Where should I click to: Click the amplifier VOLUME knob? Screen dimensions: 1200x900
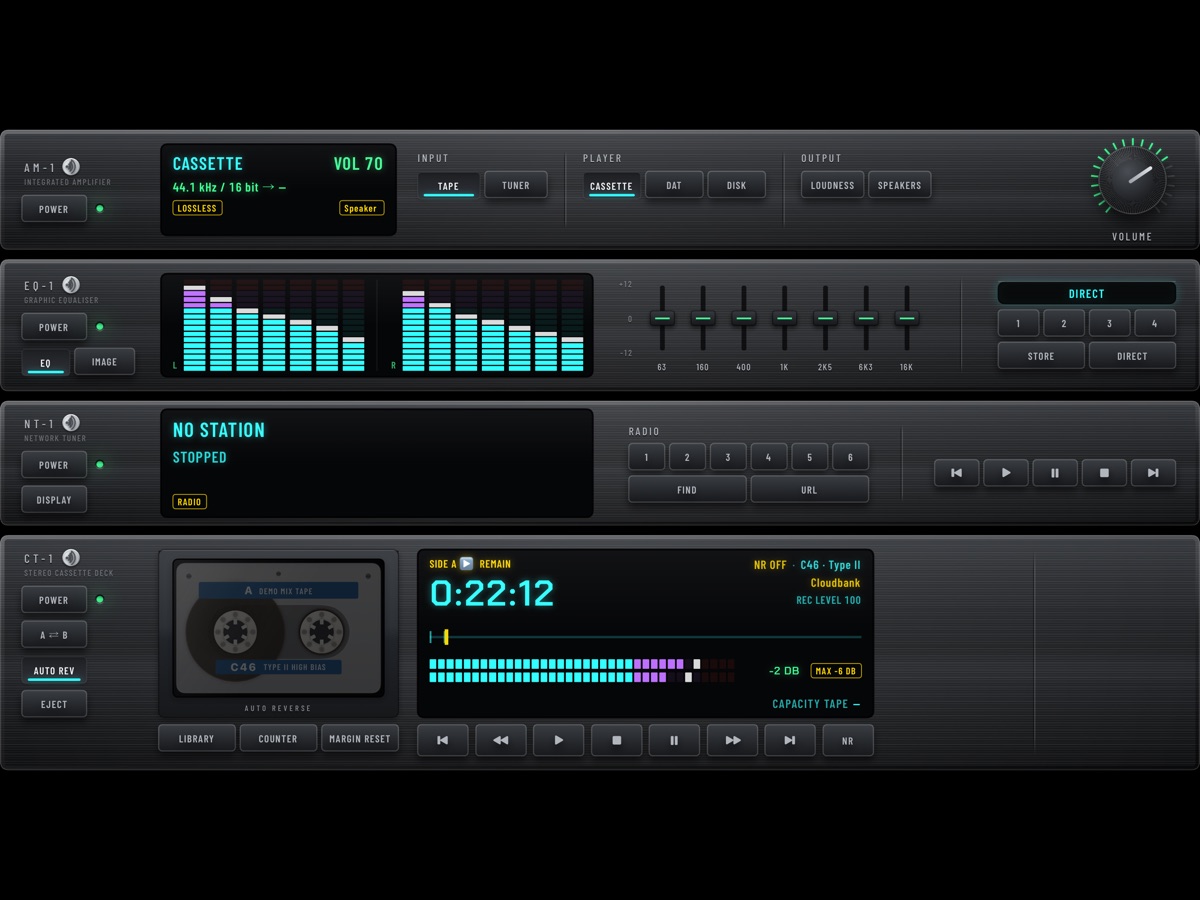[1132, 181]
